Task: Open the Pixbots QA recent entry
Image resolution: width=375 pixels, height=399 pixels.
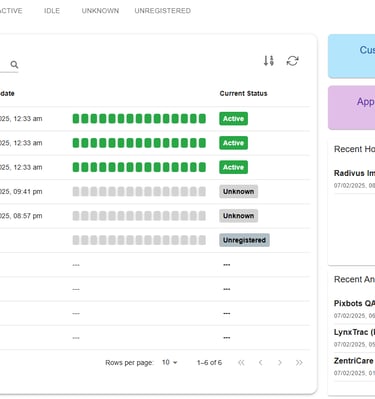Action: click(x=354, y=303)
